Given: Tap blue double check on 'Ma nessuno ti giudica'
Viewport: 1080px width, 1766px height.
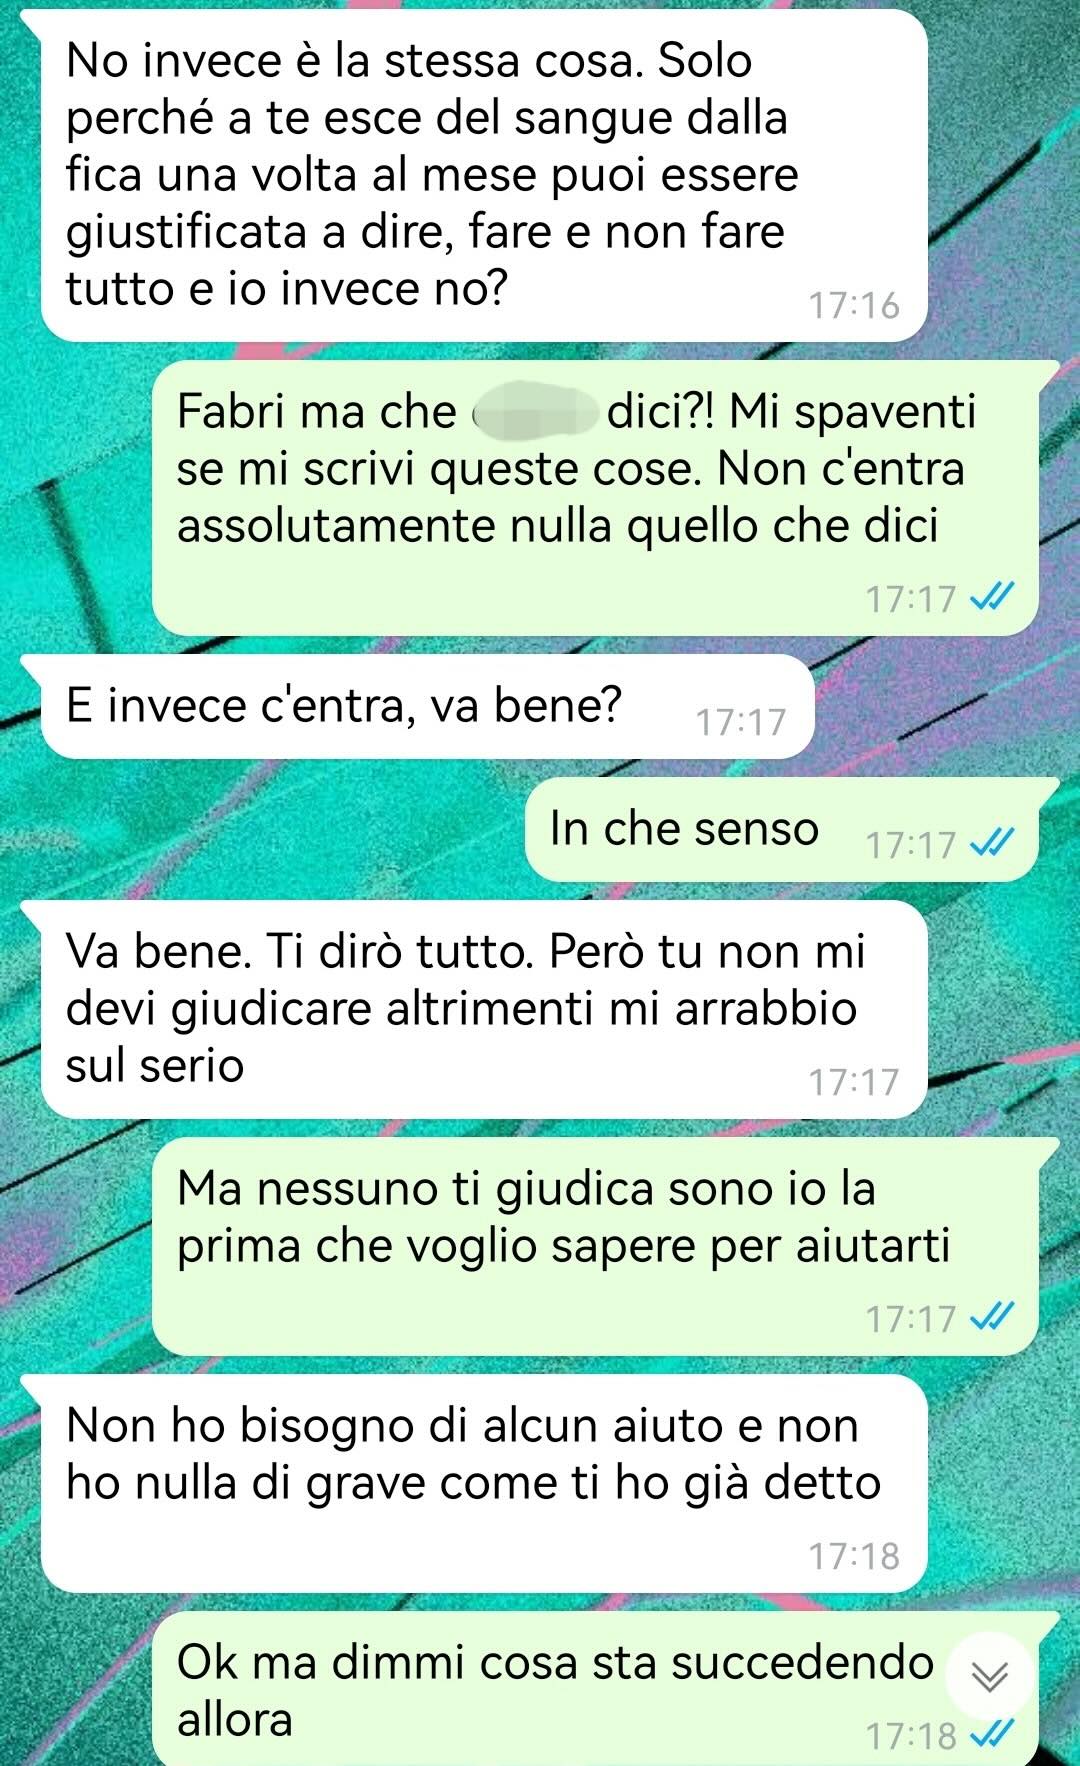Looking at the screenshot, I should (993, 1317).
